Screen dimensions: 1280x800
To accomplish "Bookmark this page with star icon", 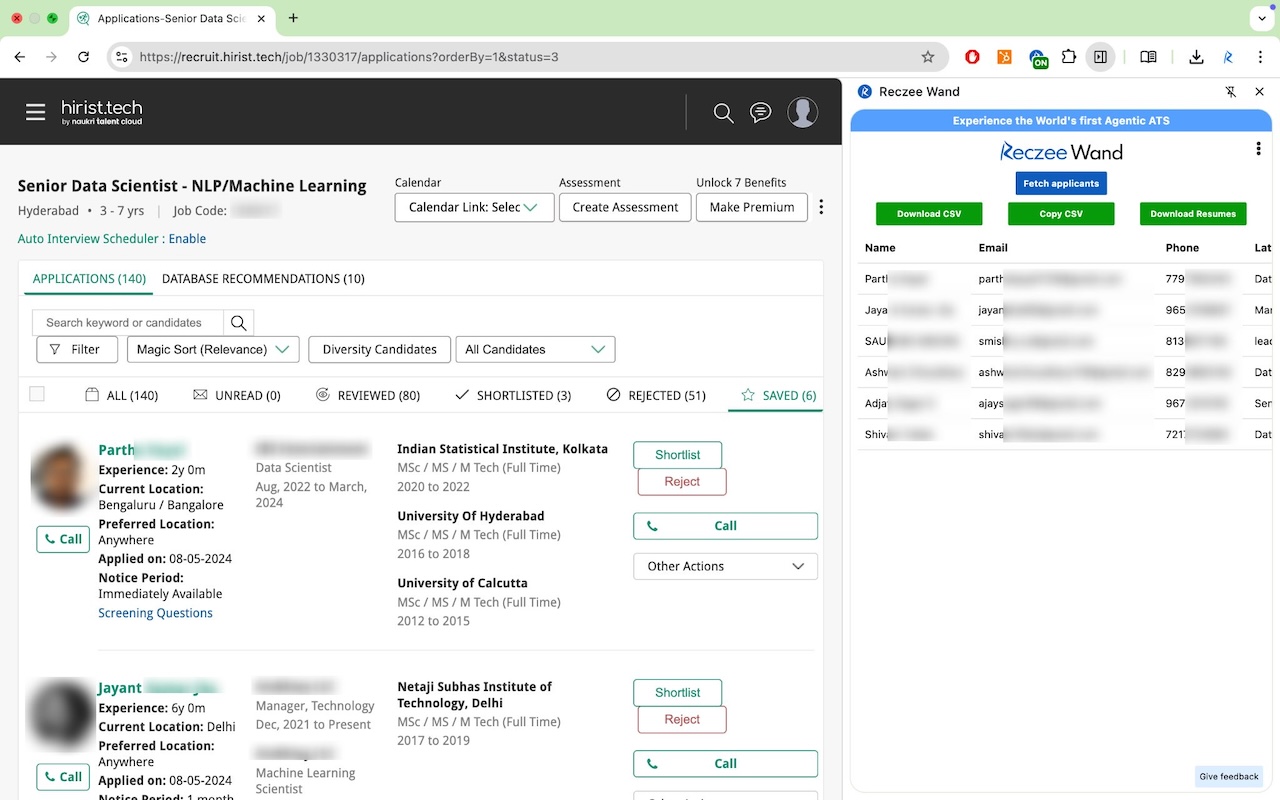I will [x=928, y=57].
